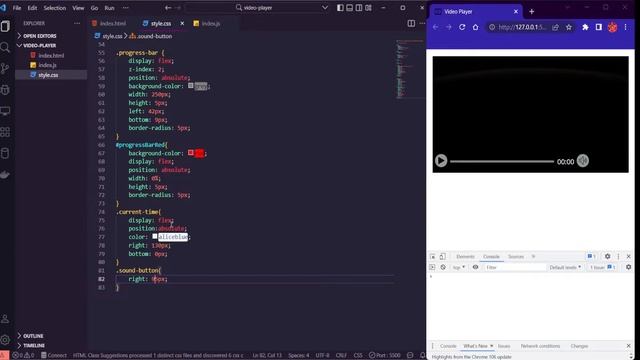Open the Chrome extensions puzzle icon
Image resolution: width=640 pixels, height=360 pixels.
(x=585, y=27)
